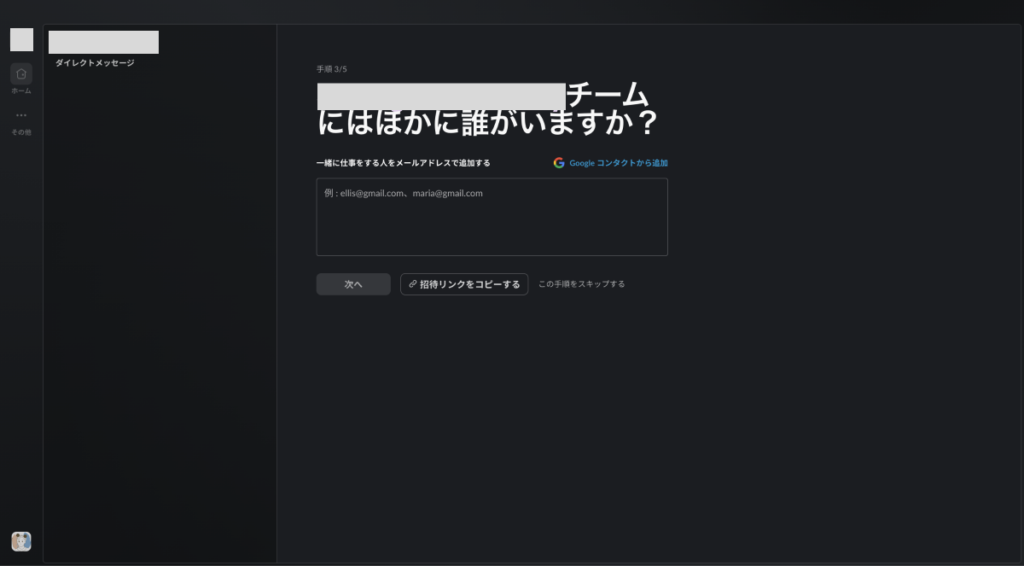1024x566 pixels.
Task: Select ダイレクトメッセージ in the sidebar
Action: [95, 63]
